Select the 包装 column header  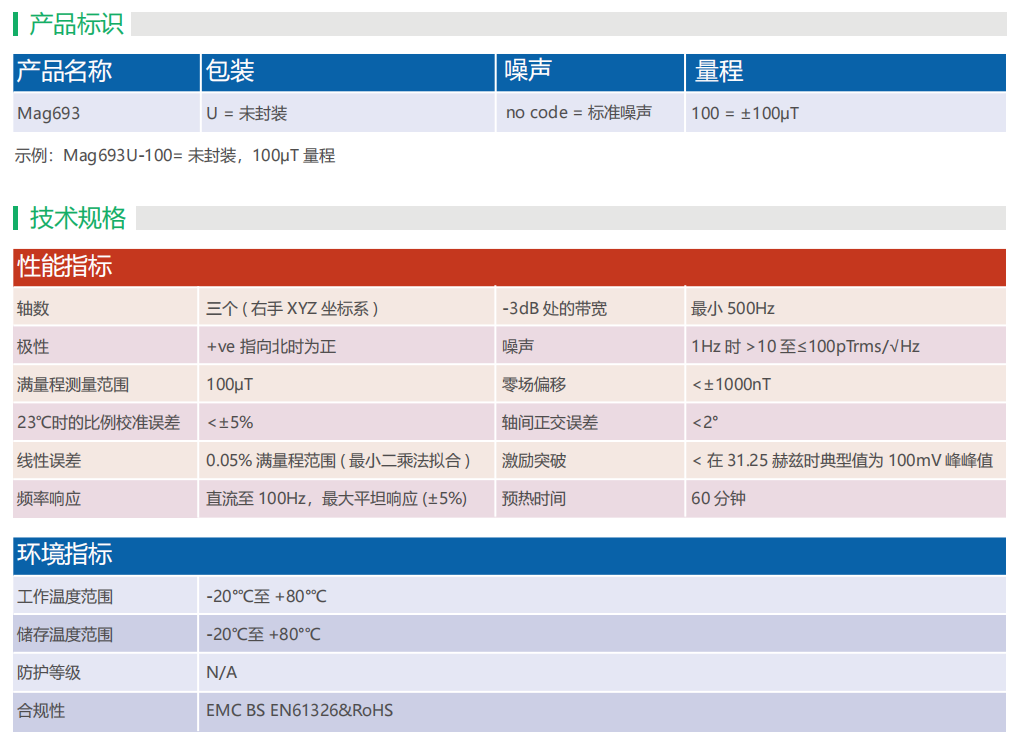pos(230,71)
